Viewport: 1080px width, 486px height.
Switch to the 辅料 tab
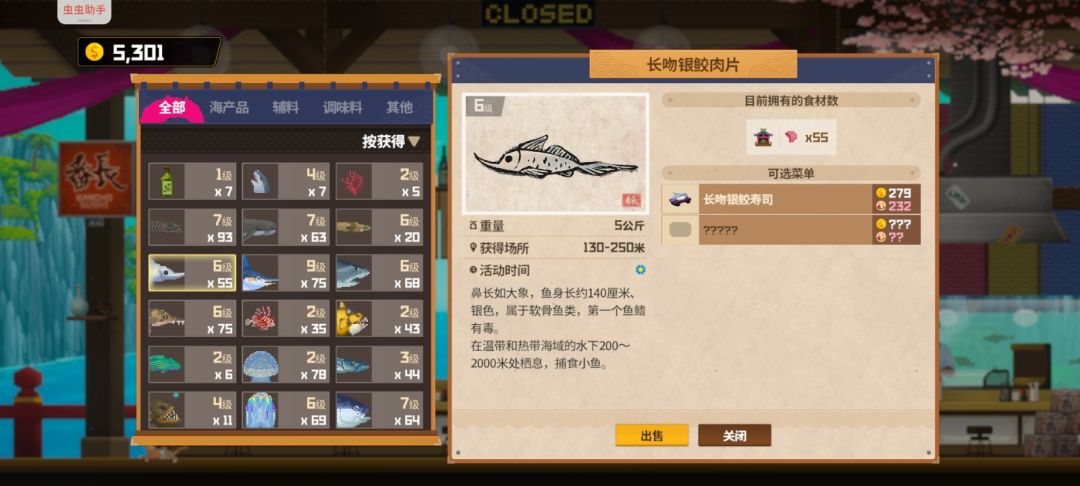point(285,107)
